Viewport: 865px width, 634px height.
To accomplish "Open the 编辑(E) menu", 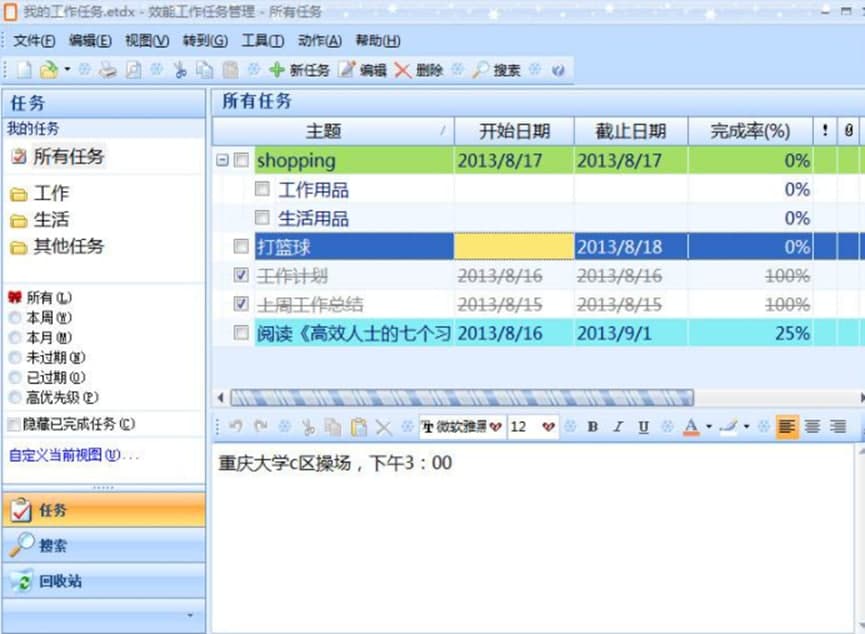I will 90,40.
